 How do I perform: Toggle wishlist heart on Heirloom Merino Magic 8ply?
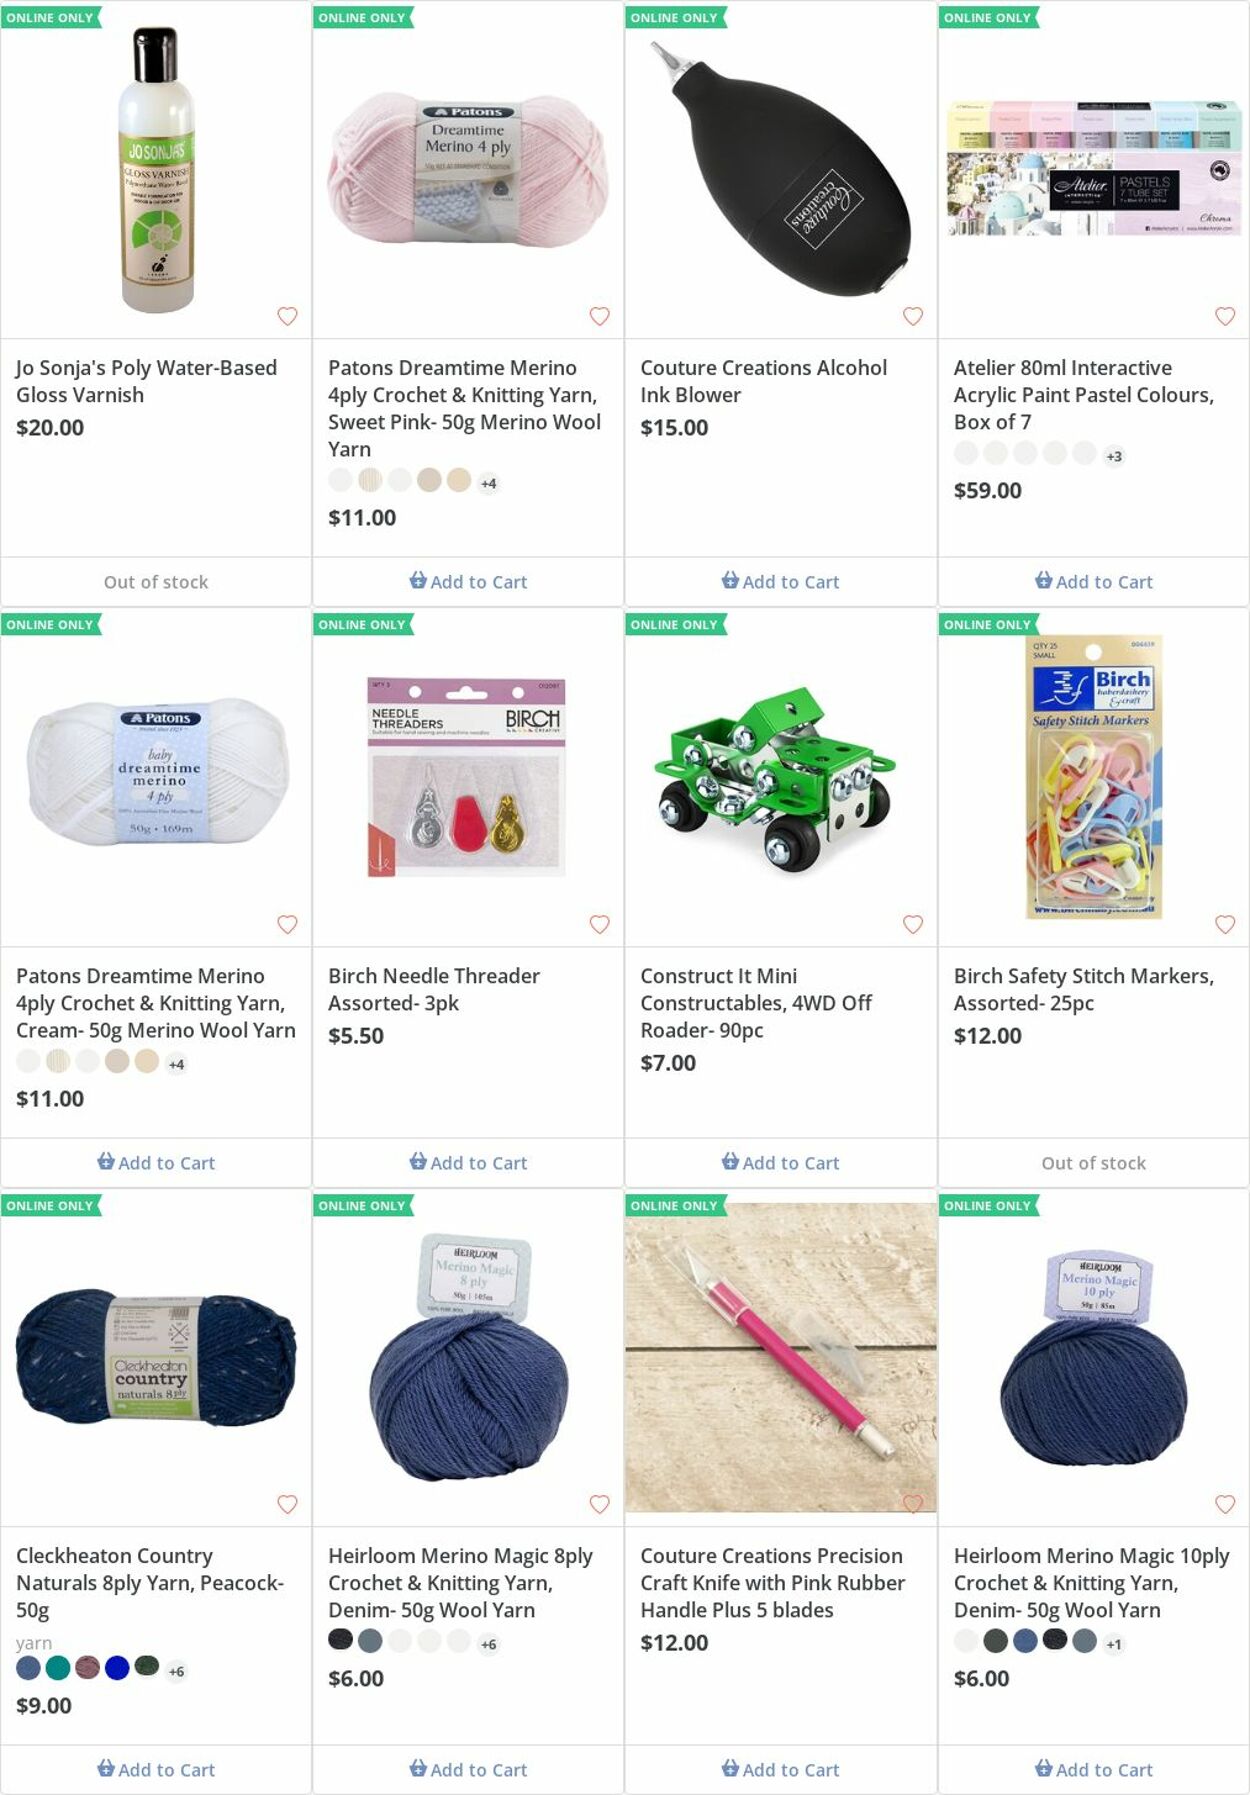coord(599,1504)
